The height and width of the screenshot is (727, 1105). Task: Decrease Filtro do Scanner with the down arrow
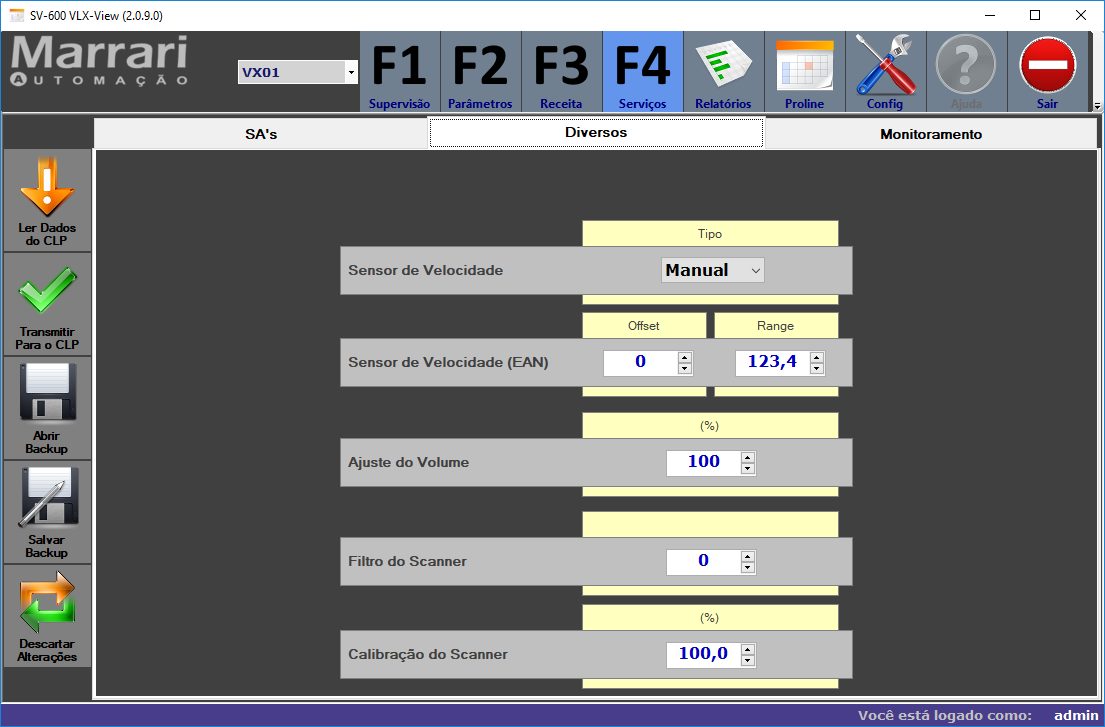(x=748, y=567)
